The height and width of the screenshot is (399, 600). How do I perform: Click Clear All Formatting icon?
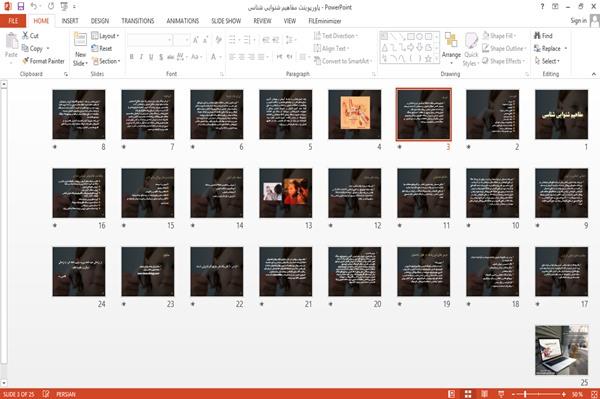point(218,40)
